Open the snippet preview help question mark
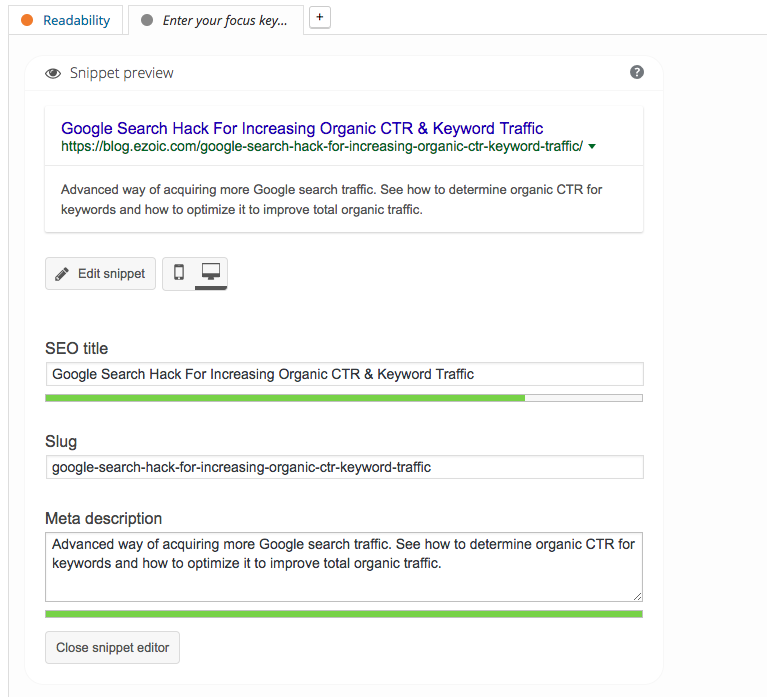 [637, 72]
